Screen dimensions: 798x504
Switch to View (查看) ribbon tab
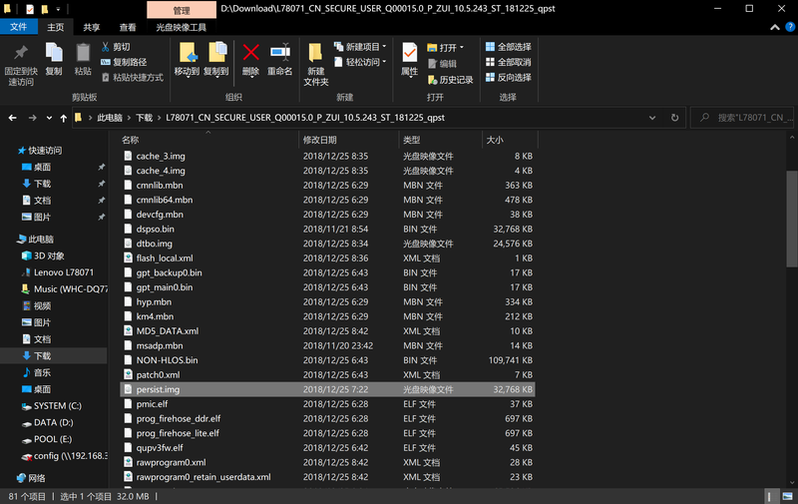[x=127, y=27]
